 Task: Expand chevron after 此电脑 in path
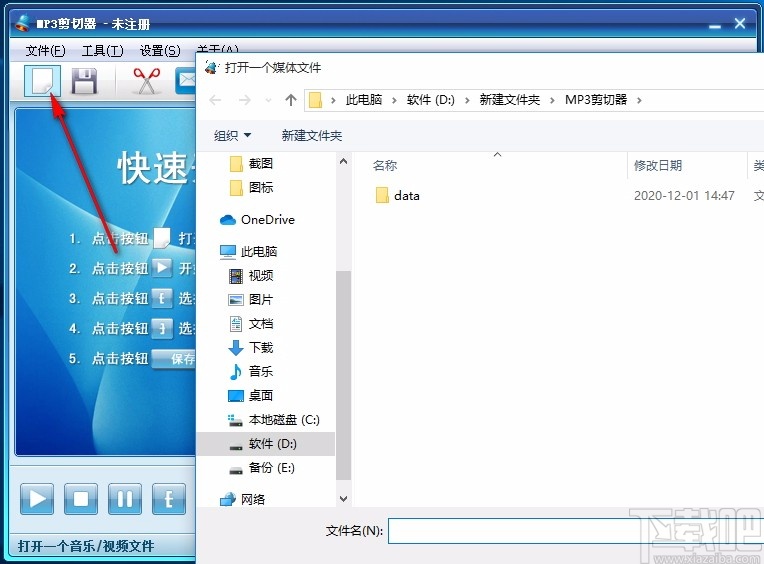tap(394, 100)
